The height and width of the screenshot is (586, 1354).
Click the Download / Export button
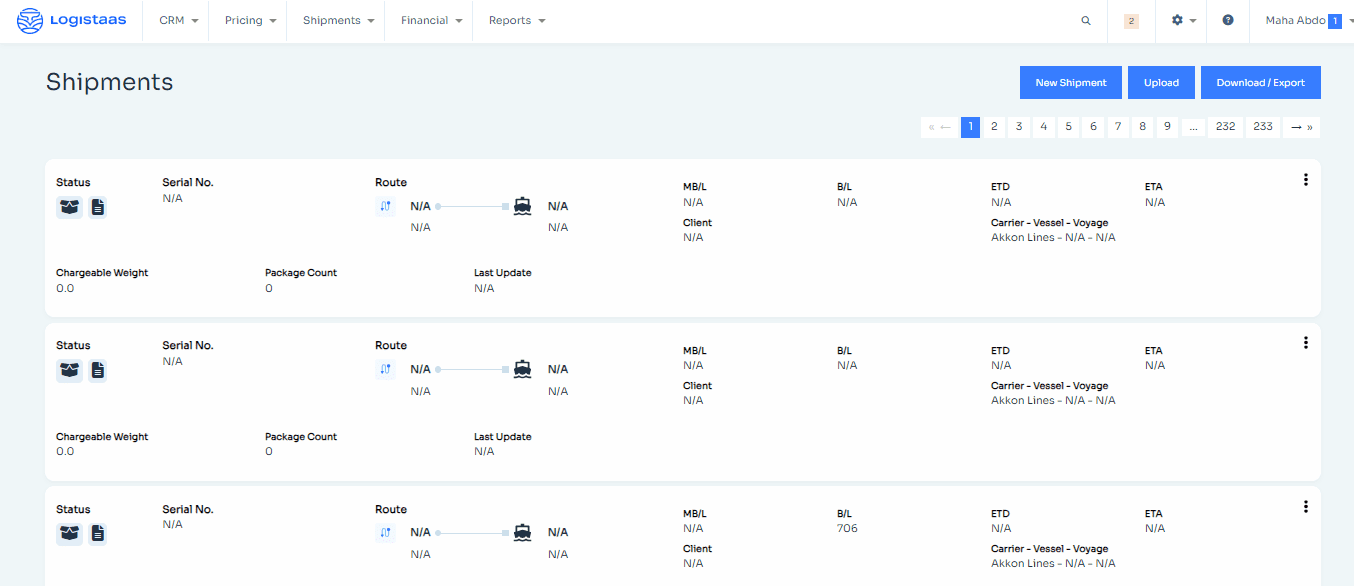click(1260, 83)
